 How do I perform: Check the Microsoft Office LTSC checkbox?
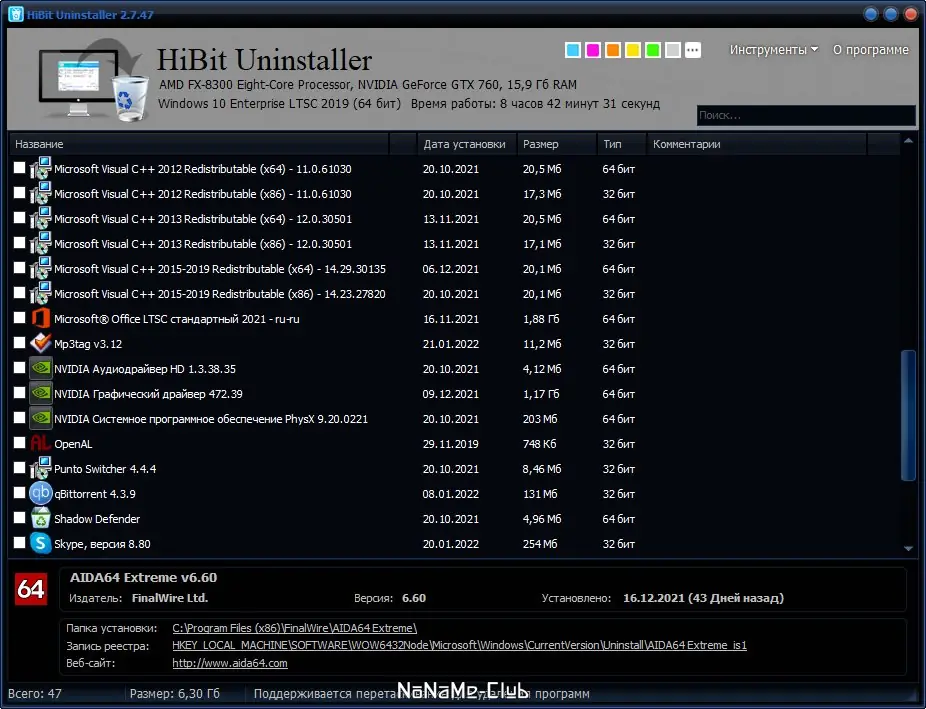[19, 318]
